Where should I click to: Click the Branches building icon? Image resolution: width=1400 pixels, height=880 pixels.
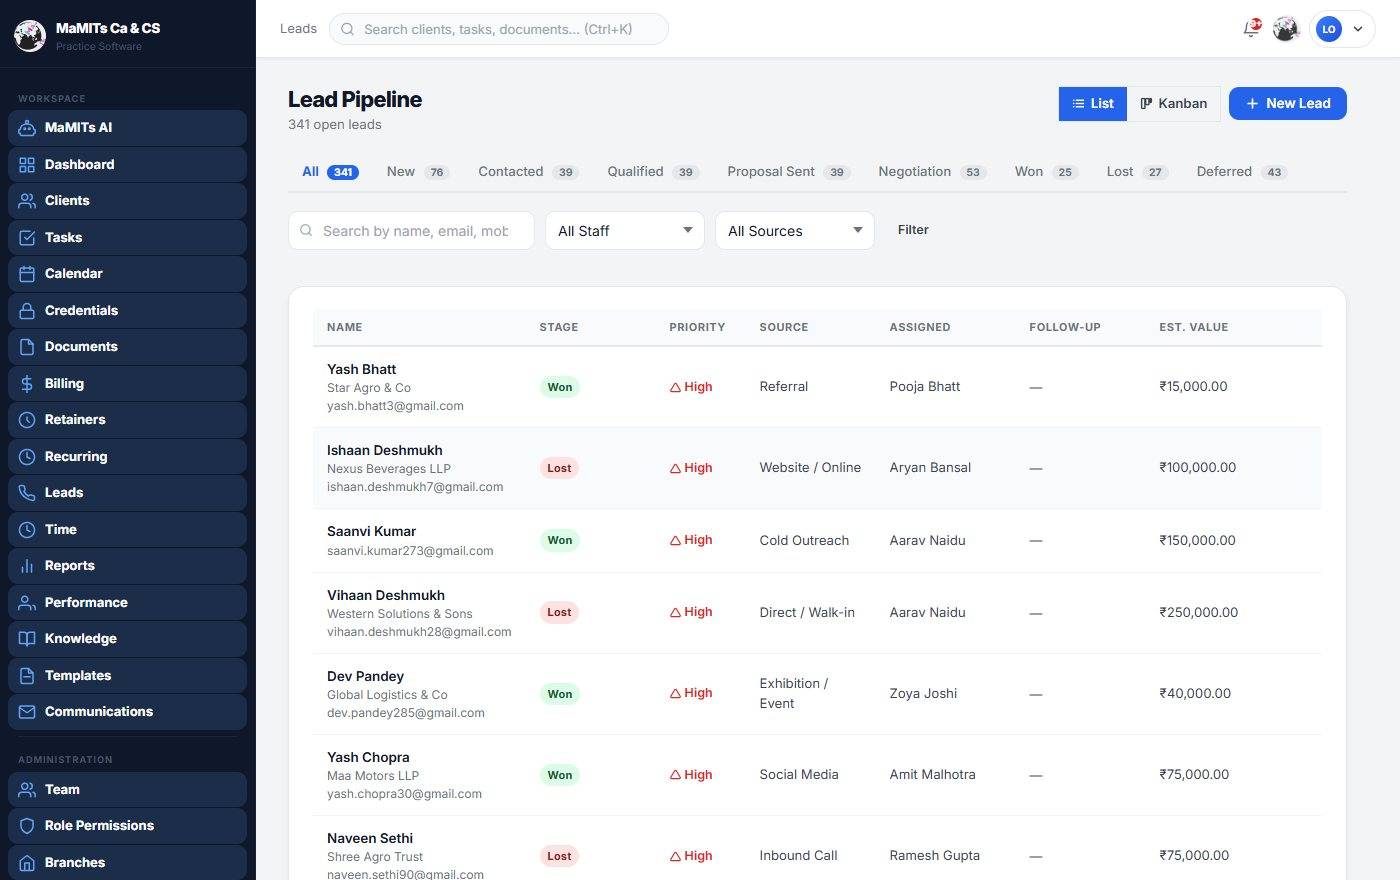pos(27,863)
